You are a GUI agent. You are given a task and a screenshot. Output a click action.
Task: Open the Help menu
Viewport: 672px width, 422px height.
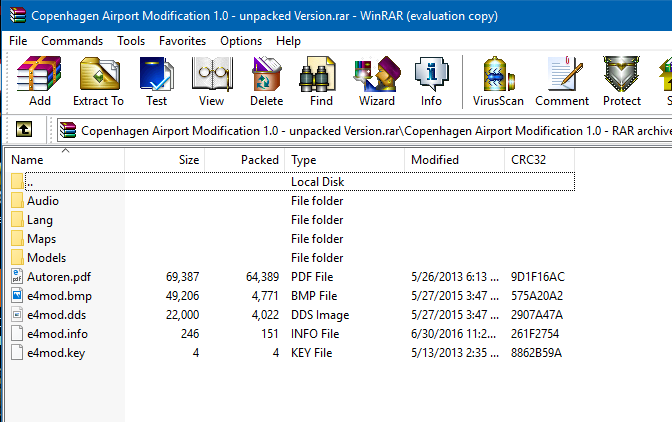288,41
